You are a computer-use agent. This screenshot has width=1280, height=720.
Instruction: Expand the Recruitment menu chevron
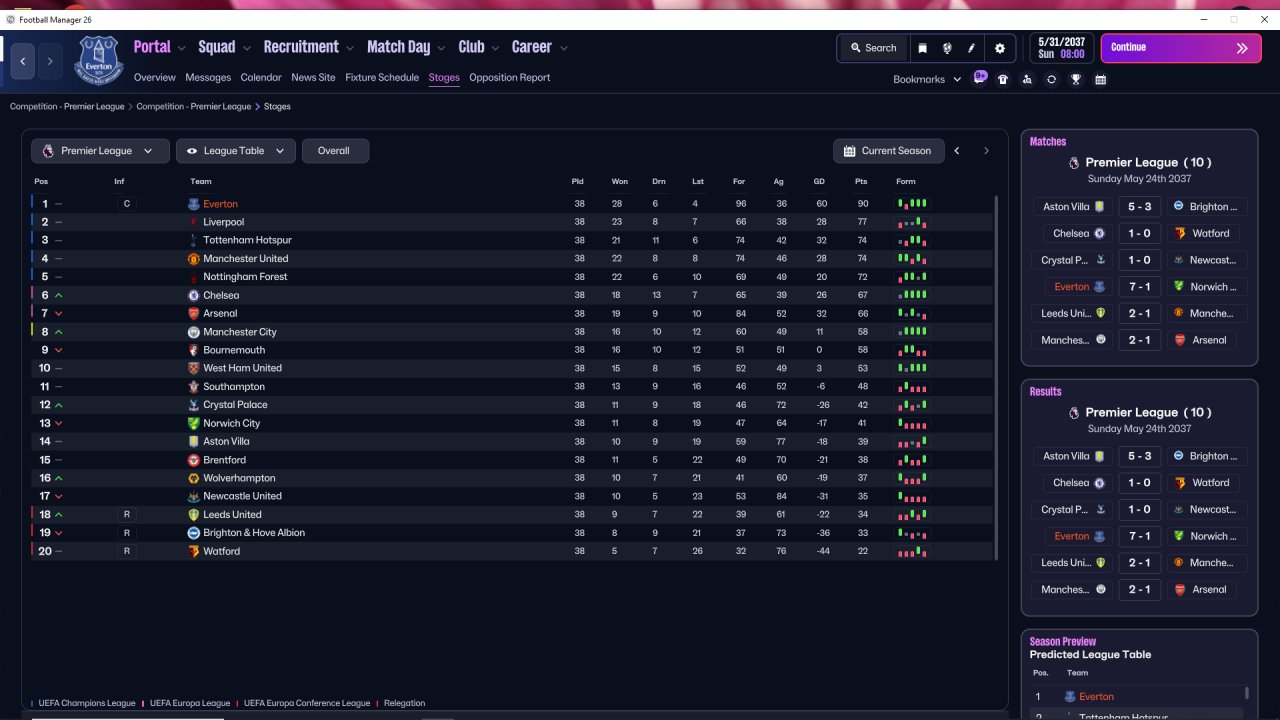[350, 48]
